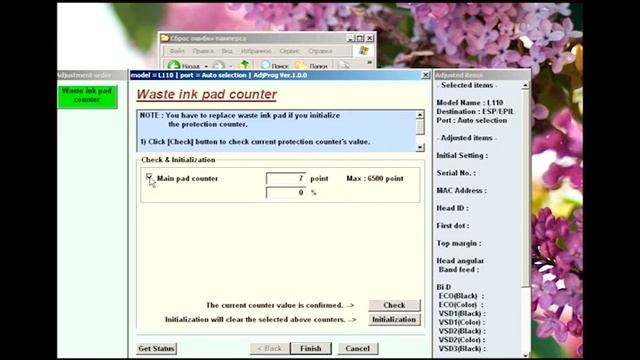Open Forward history dropdown arrow in Explorer
This screenshot has height=360, width=640.
click(230, 66)
